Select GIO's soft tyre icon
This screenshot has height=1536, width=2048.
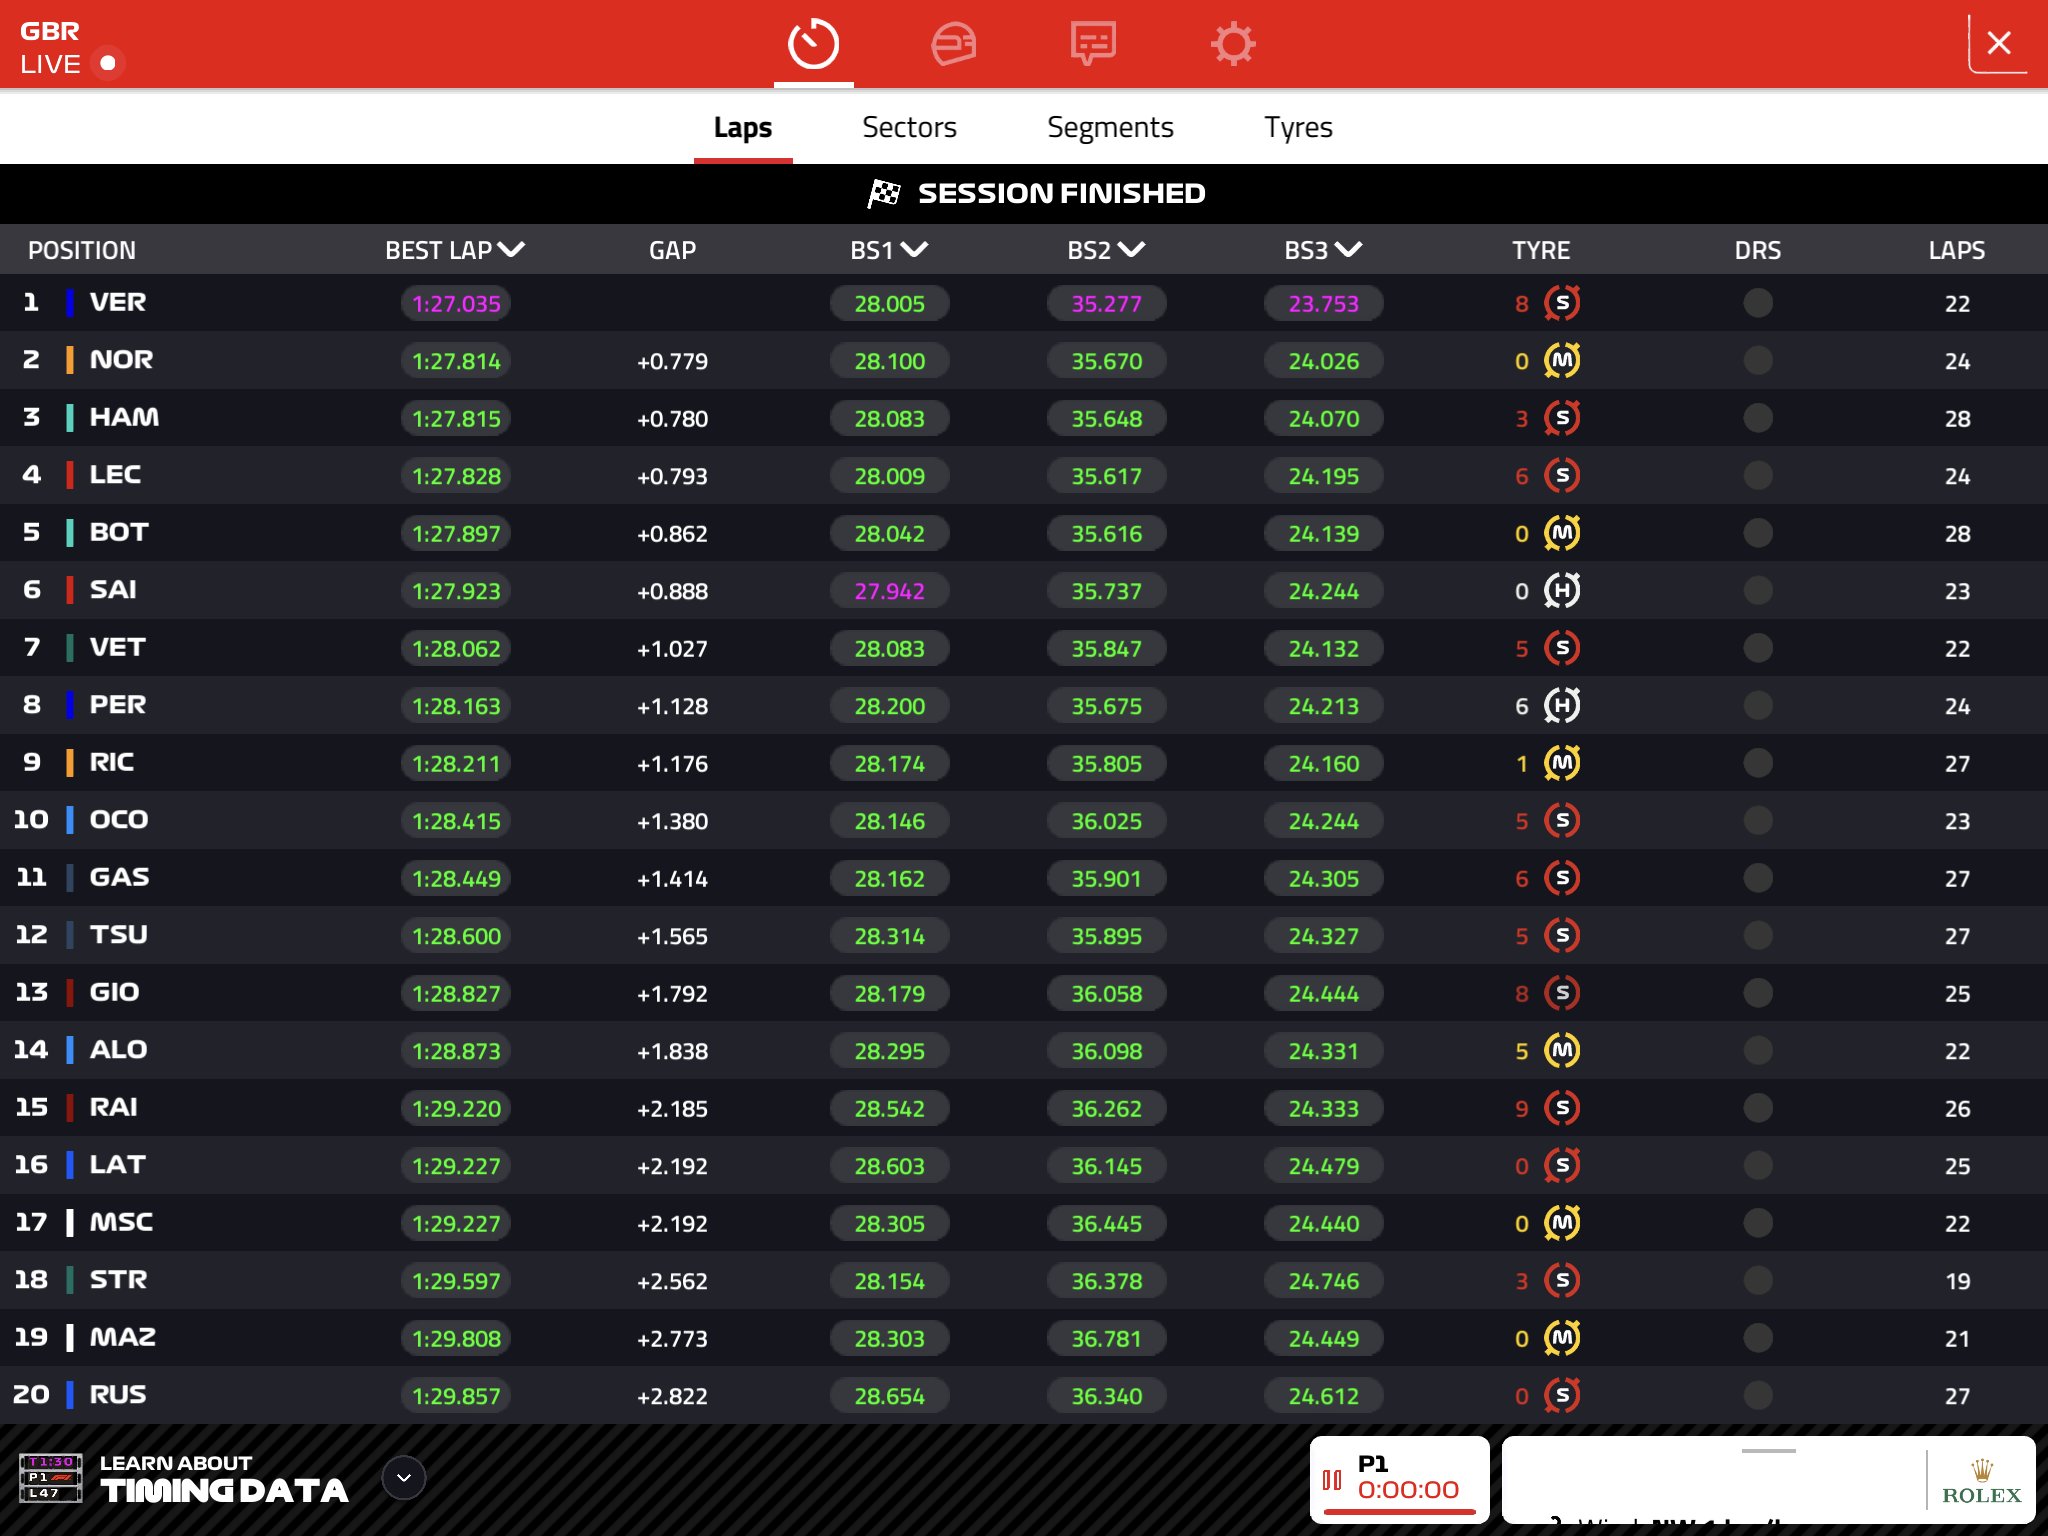tap(1562, 993)
